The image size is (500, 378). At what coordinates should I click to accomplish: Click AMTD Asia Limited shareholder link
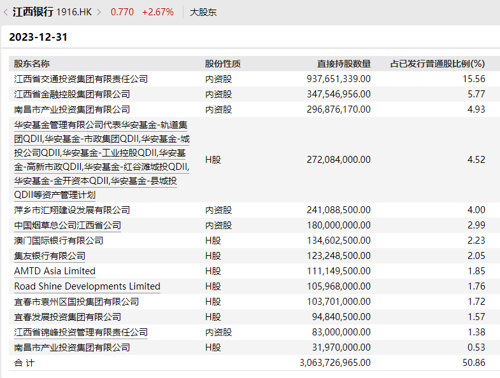(x=55, y=271)
